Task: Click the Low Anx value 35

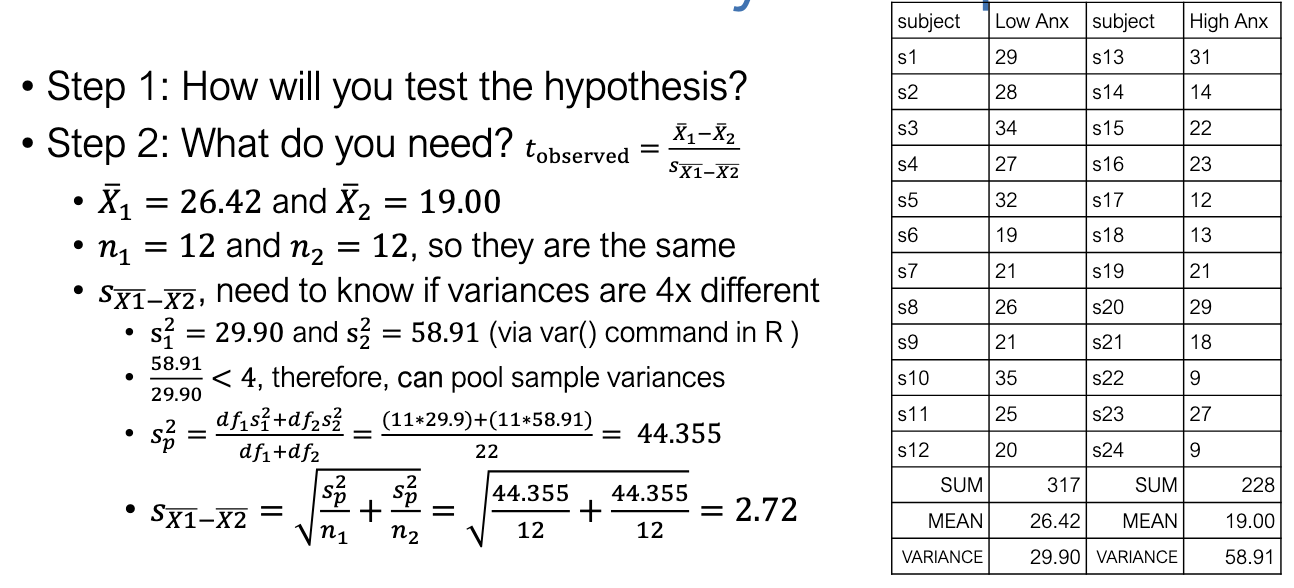Action: (1007, 378)
